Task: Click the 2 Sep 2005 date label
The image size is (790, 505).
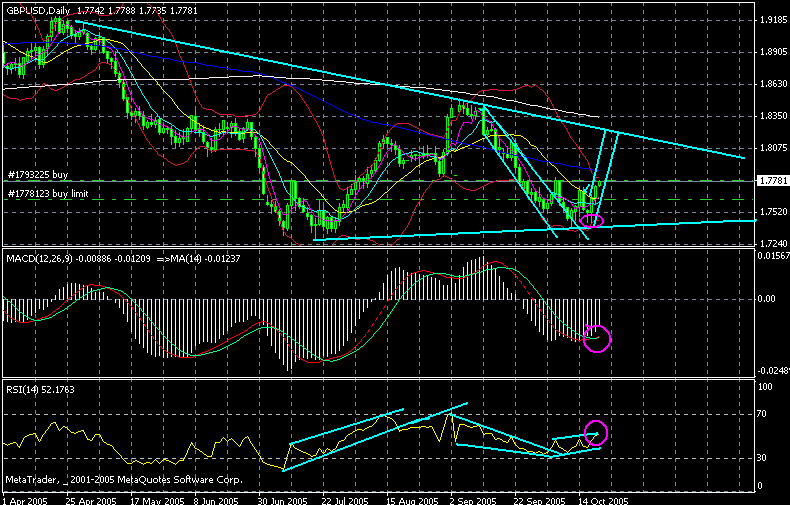Action: coord(473,500)
